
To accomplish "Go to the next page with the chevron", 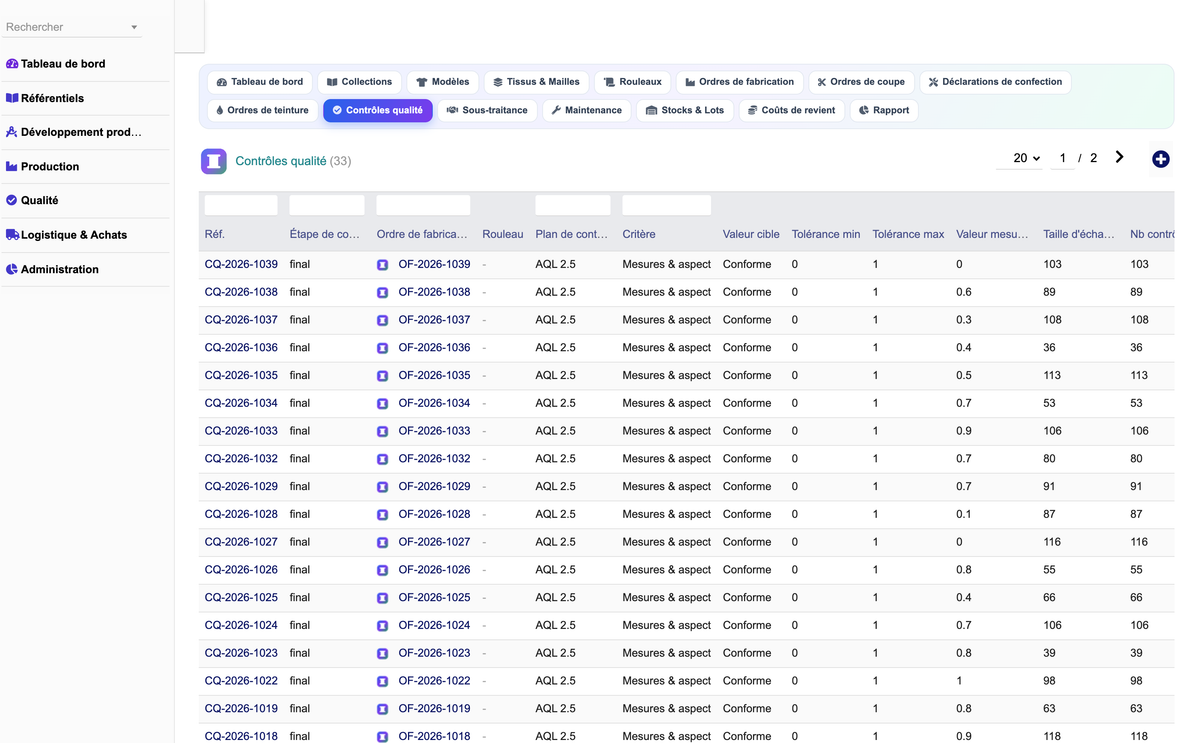I will coord(1119,157).
